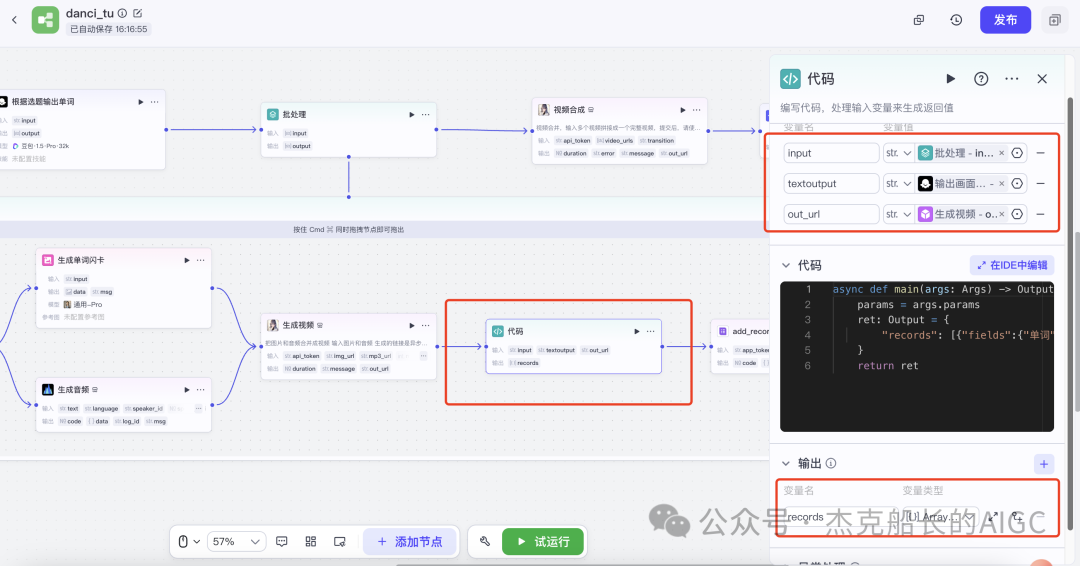Run the 生成视频 node

[x=412, y=325]
